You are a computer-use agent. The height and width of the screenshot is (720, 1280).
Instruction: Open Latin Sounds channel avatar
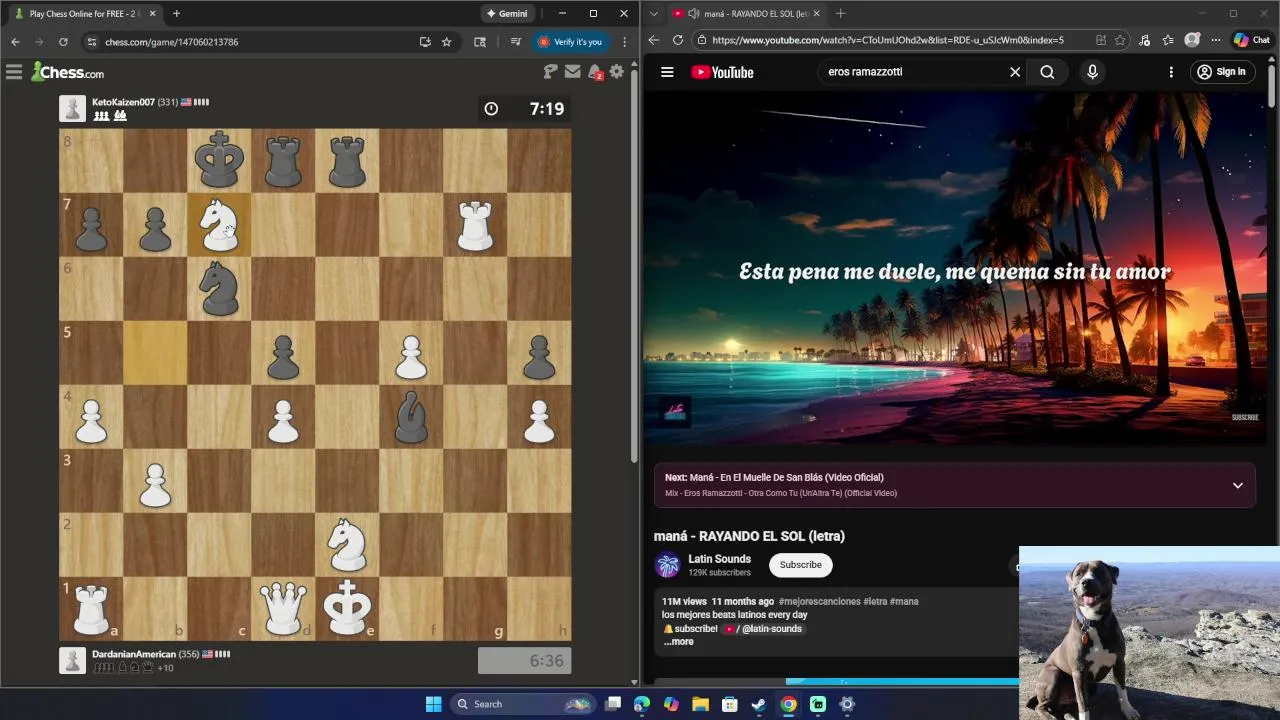coord(667,565)
